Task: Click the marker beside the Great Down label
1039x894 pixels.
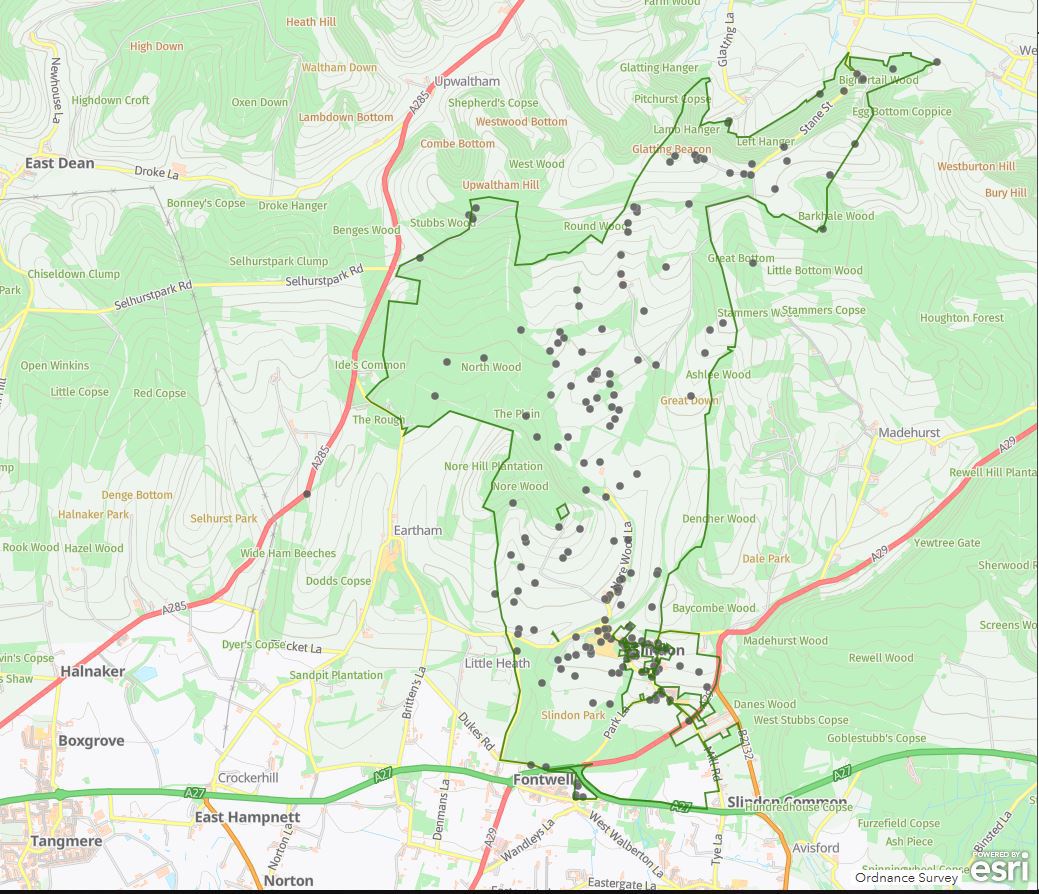Action: tap(691, 396)
